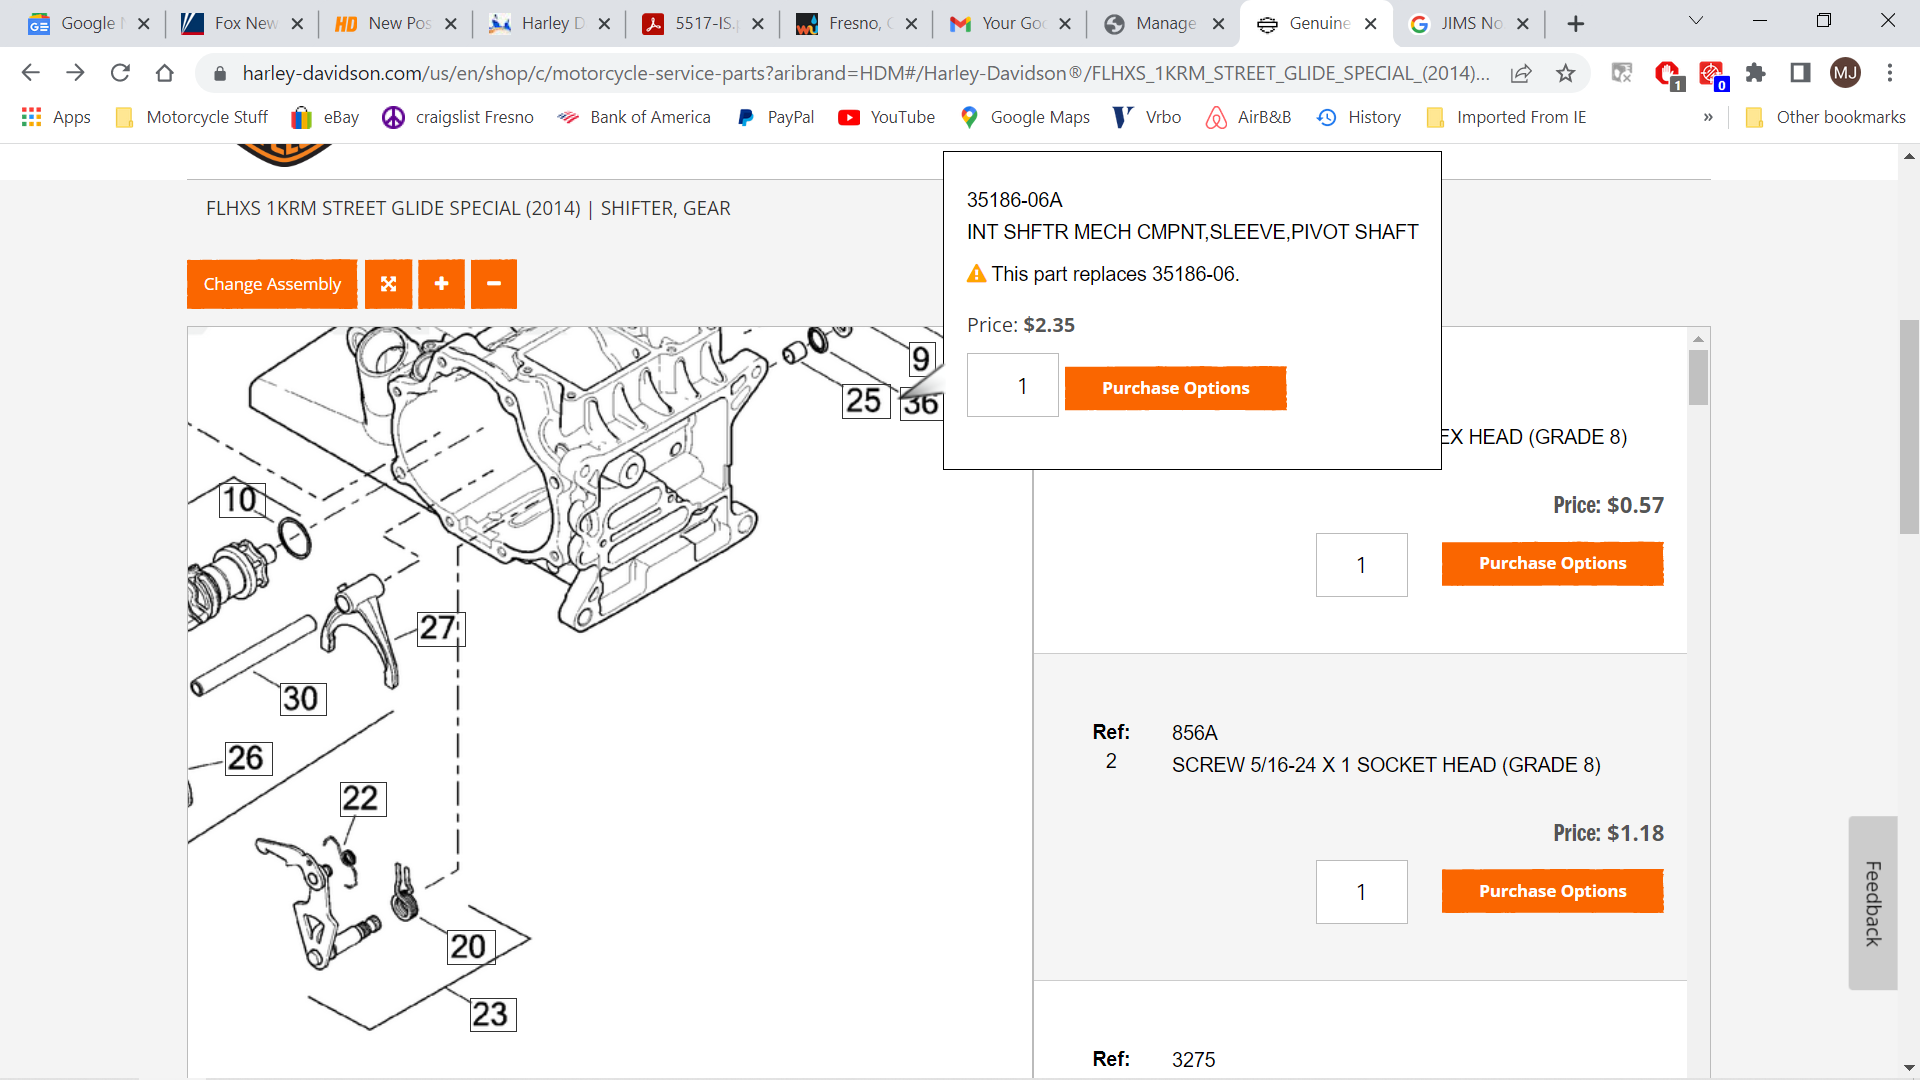This screenshot has width=1920, height=1080.
Task: Toggle the browser side panel
Action: (x=1800, y=73)
